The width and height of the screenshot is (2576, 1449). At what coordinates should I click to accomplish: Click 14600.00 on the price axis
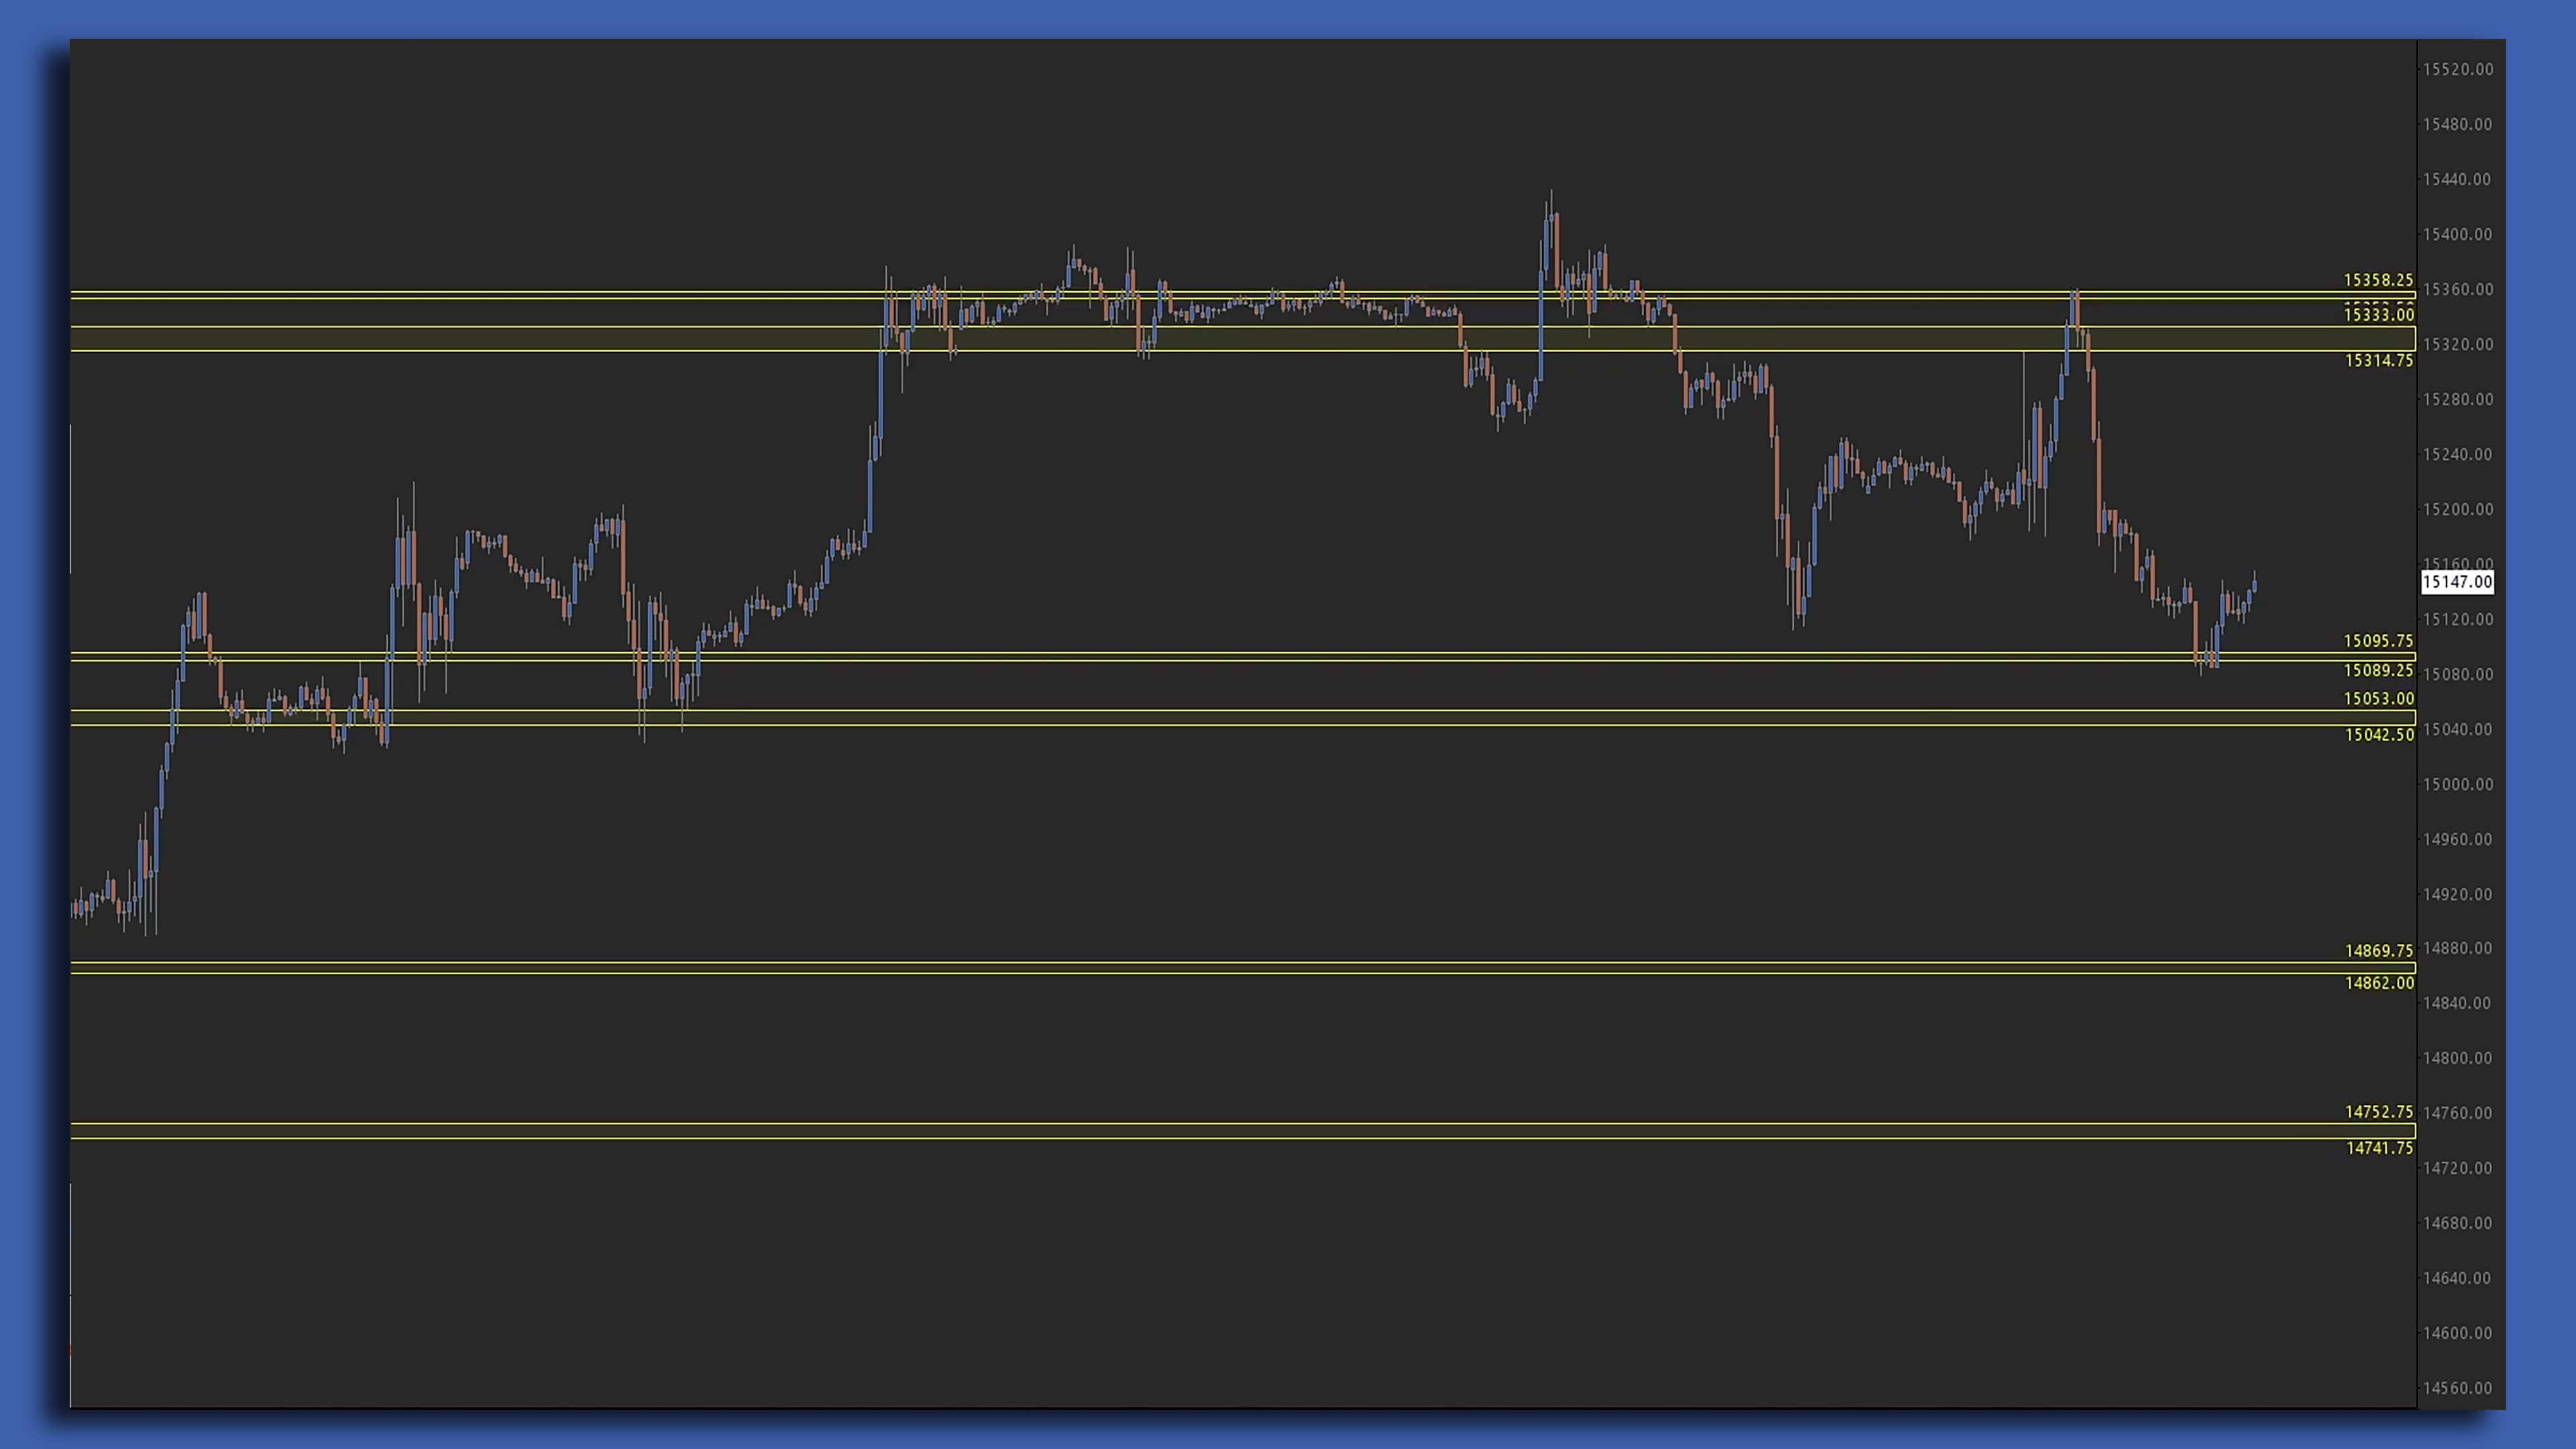[2457, 1333]
